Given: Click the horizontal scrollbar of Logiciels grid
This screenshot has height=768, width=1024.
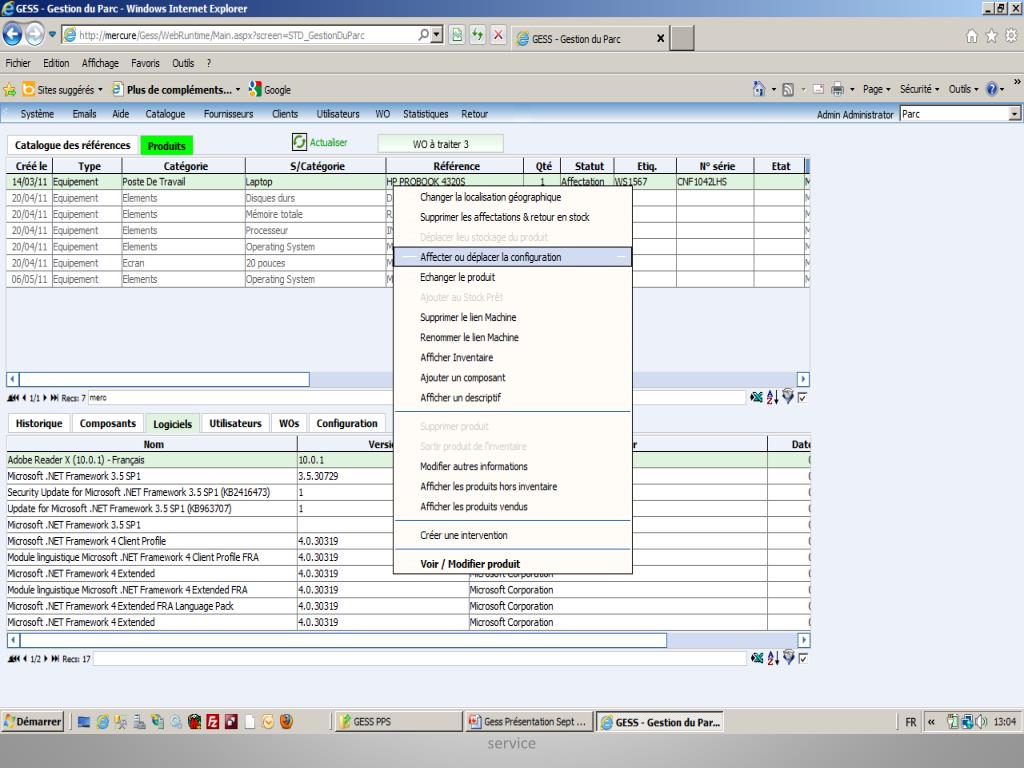Looking at the screenshot, I should point(343,640).
